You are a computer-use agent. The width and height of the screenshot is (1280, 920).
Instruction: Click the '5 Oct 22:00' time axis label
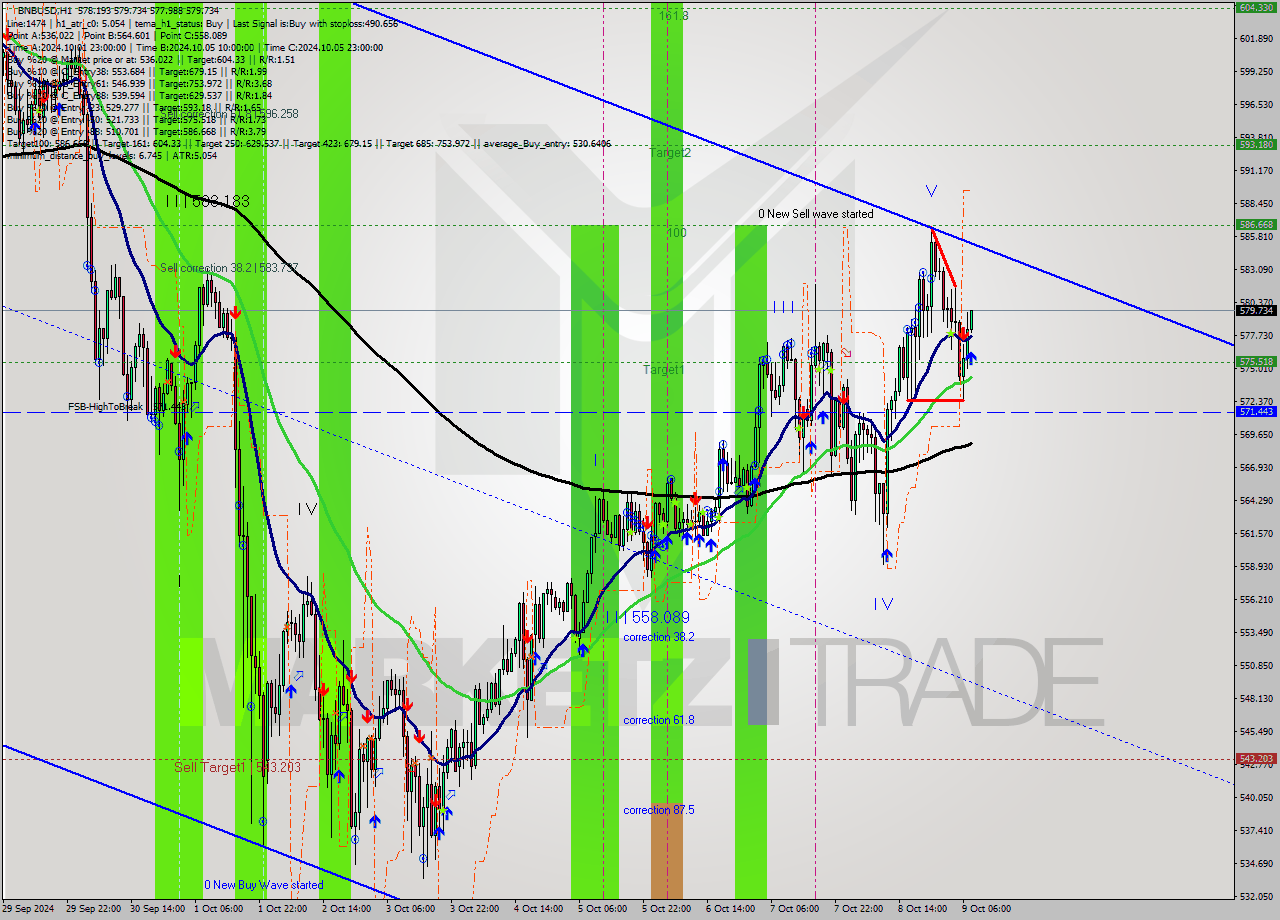pos(666,909)
